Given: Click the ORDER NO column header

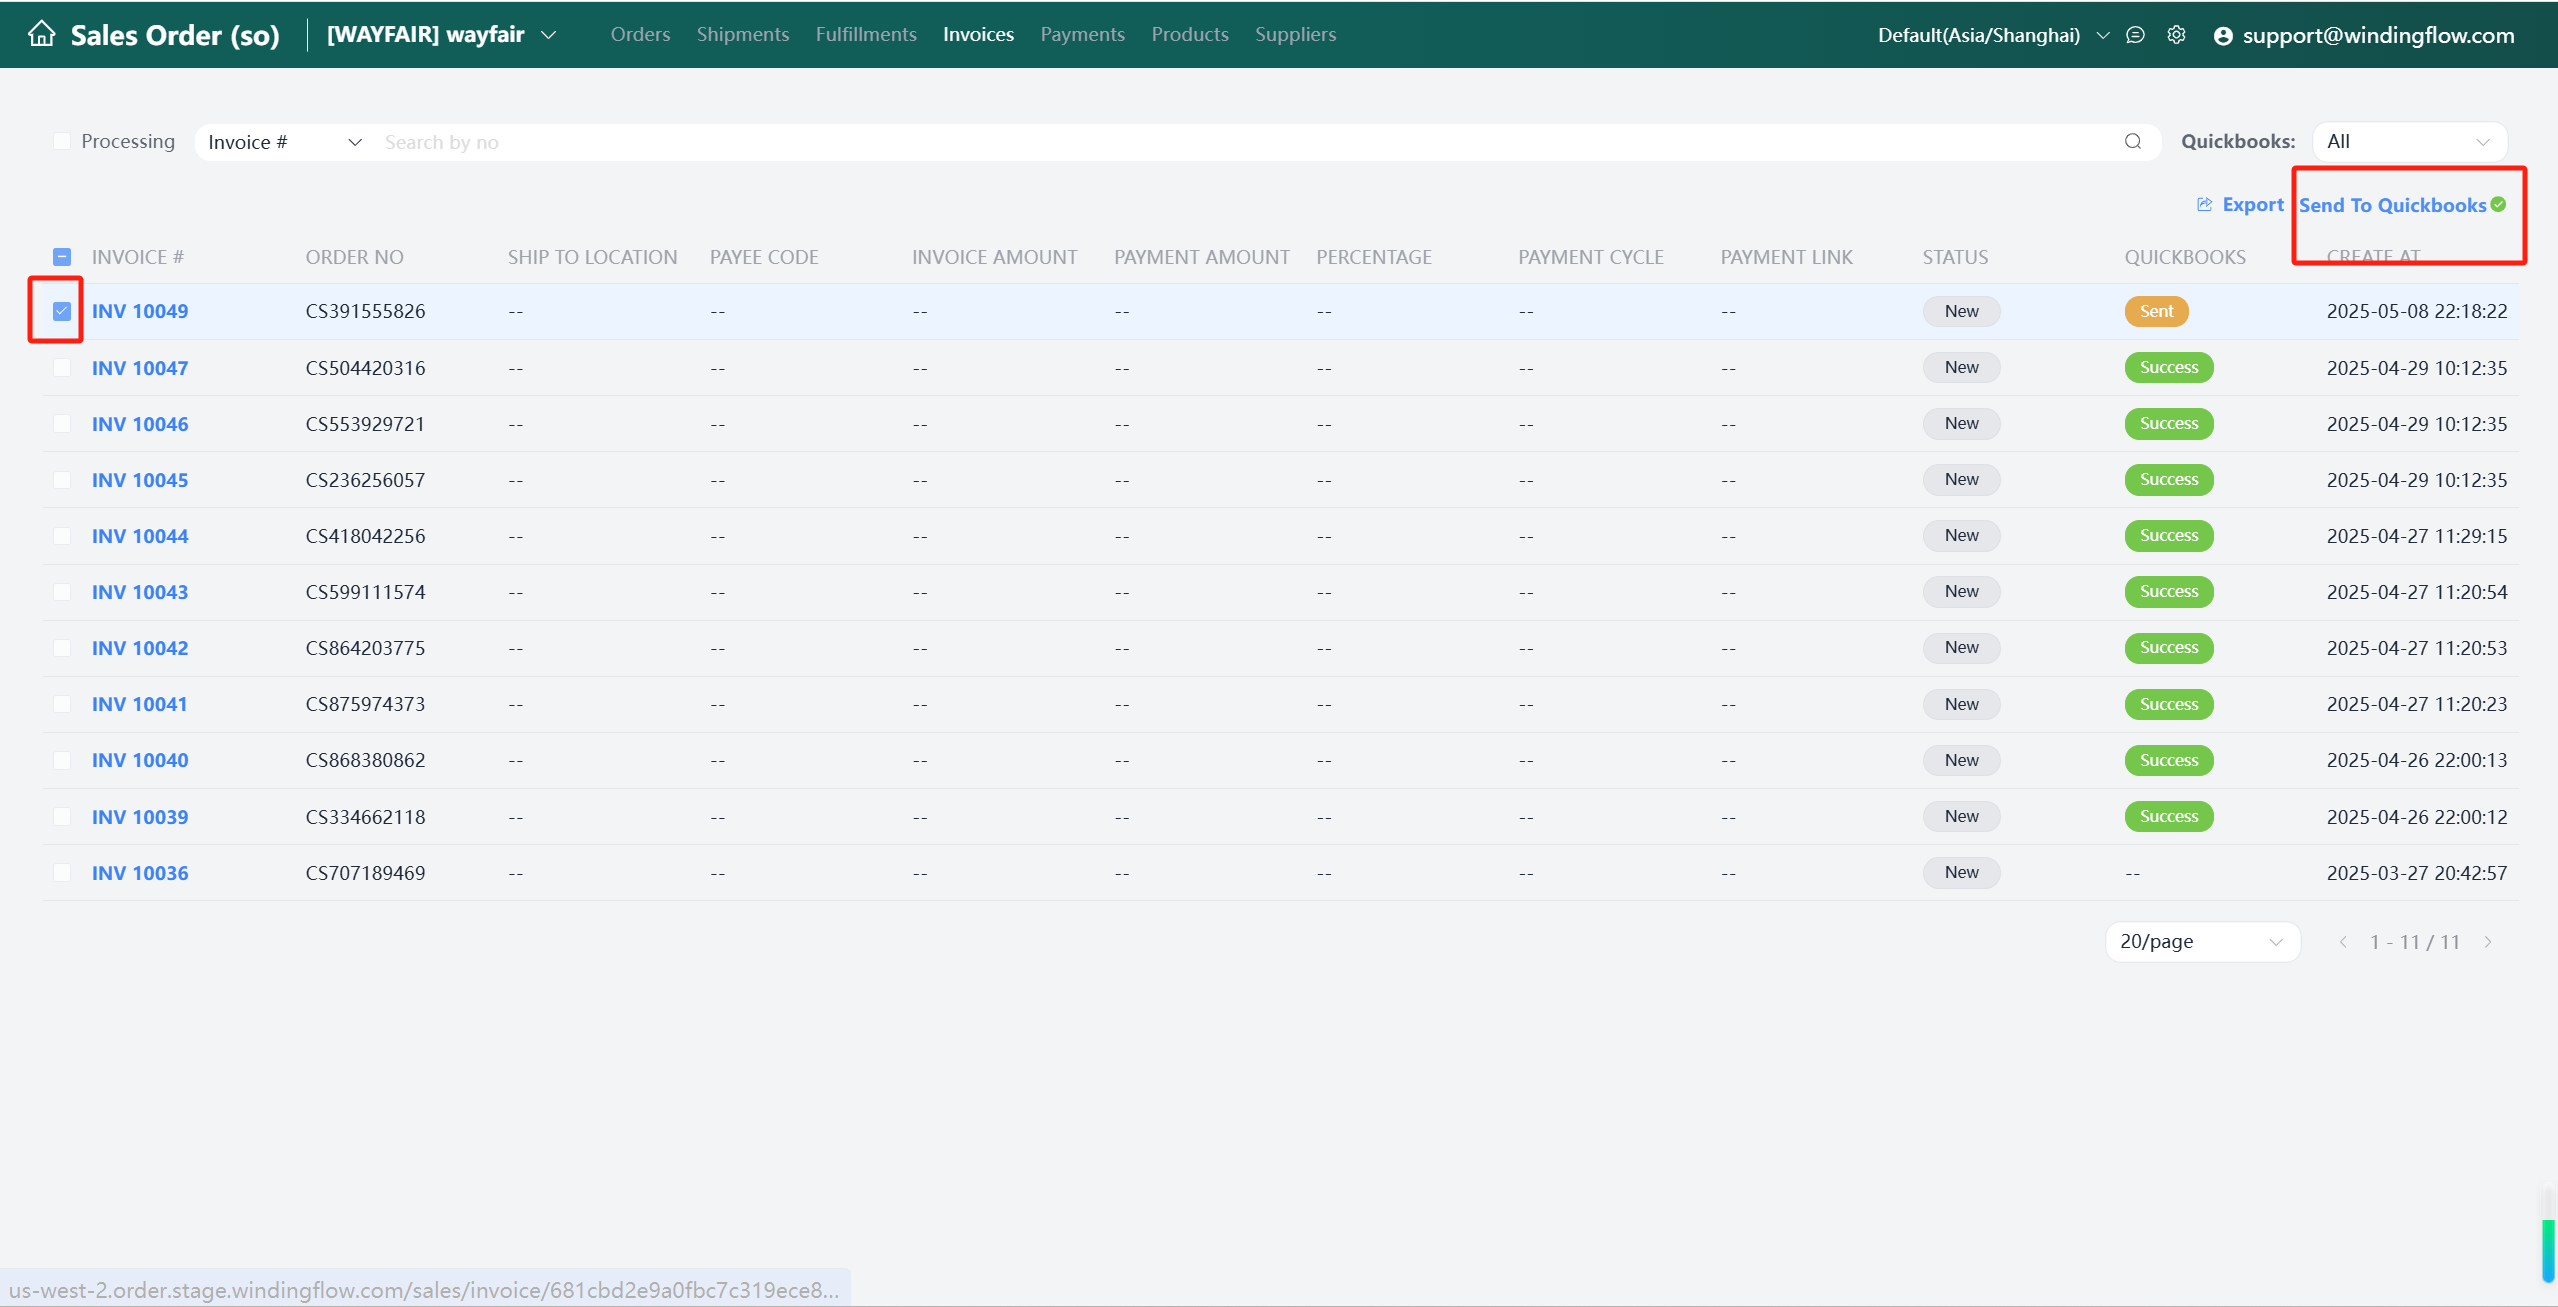Looking at the screenshot, I should [x=354, y=257].
